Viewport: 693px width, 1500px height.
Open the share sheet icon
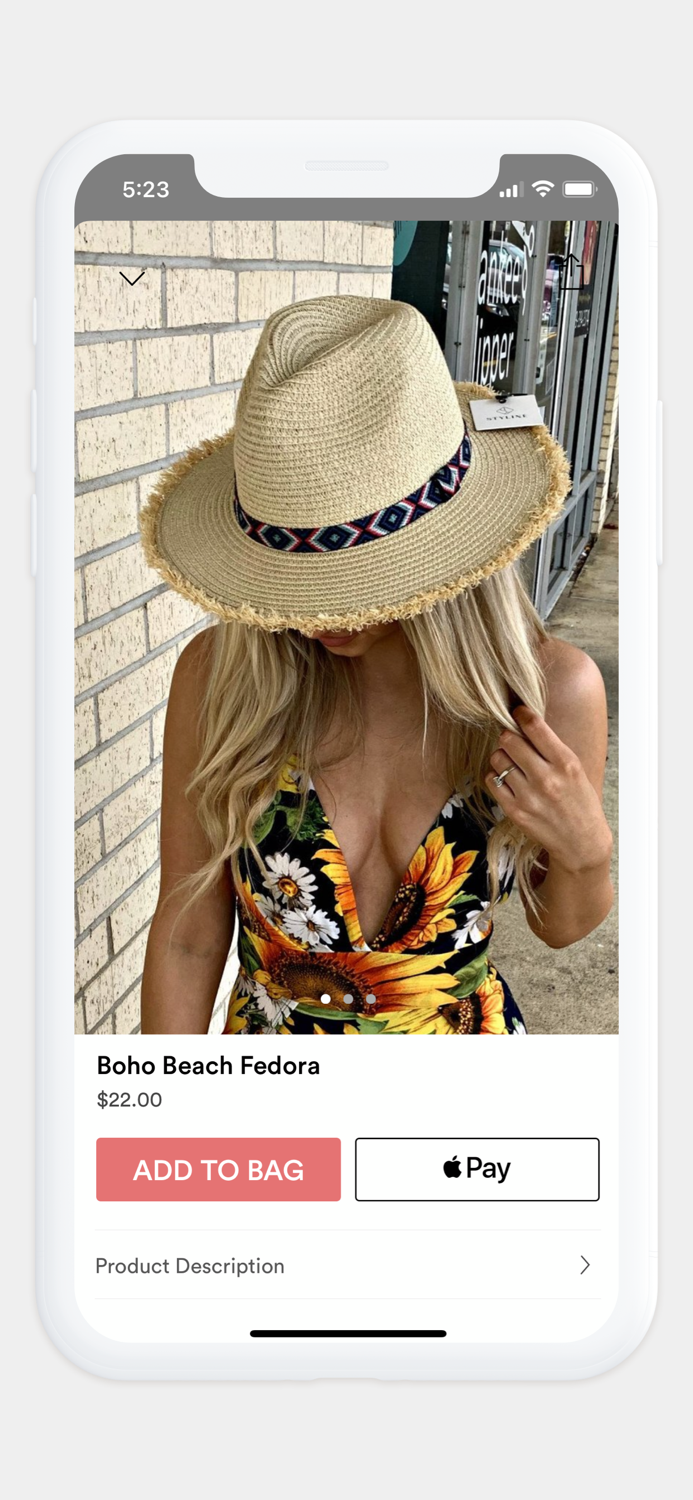pos(570,272)
